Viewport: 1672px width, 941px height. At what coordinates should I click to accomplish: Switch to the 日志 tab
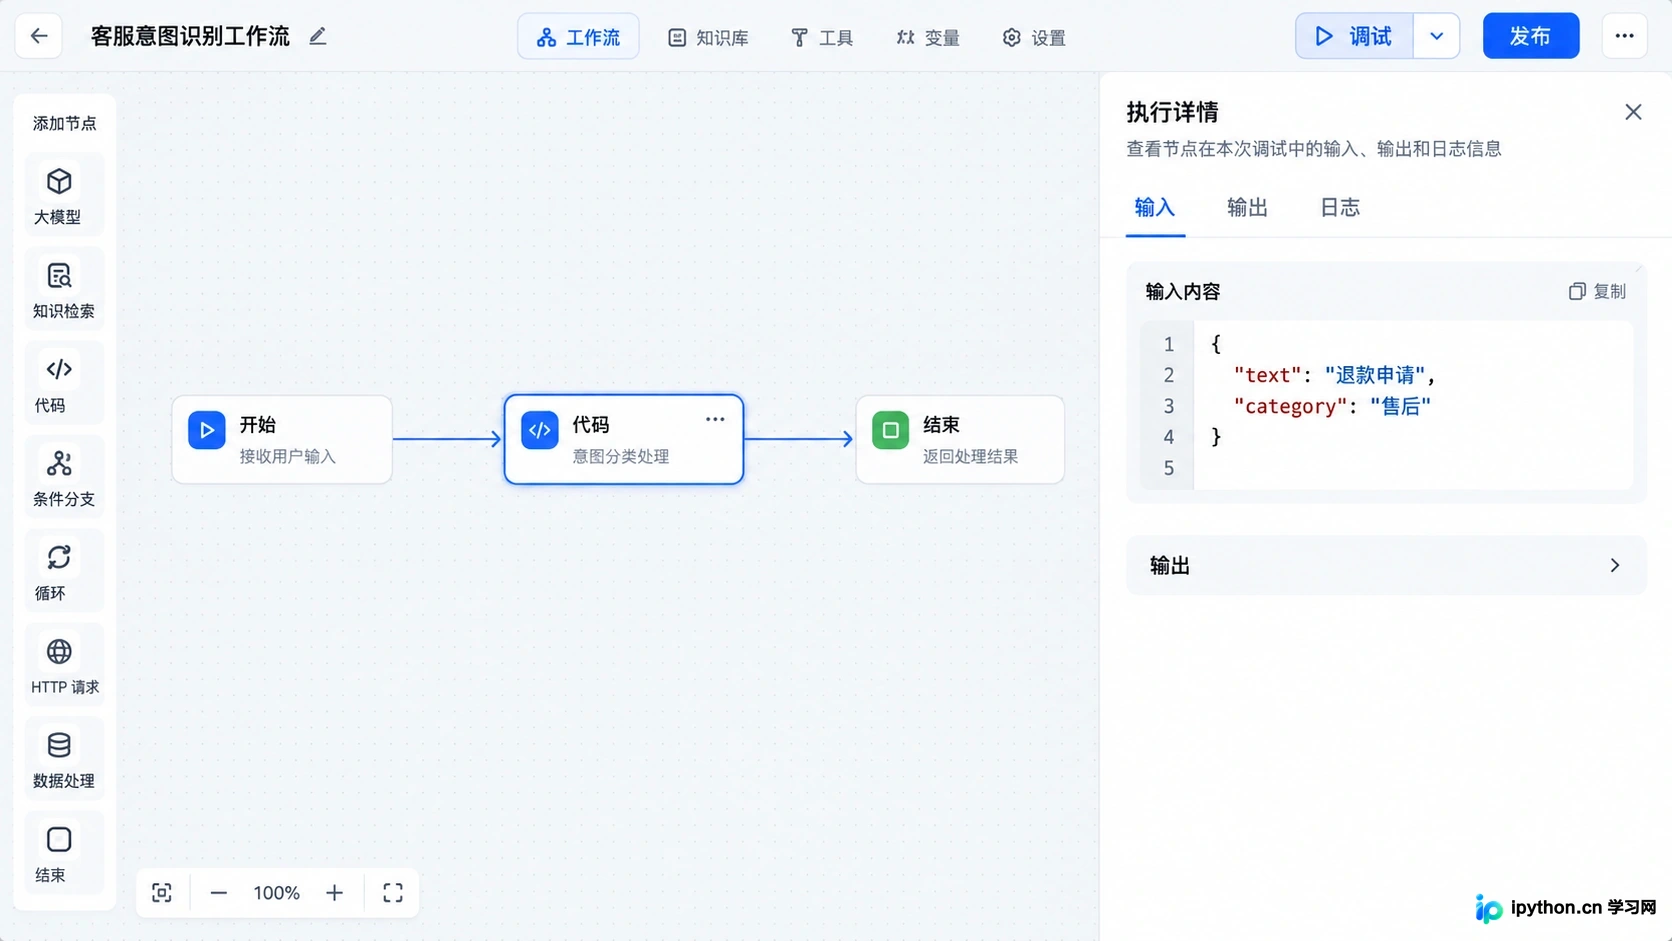1340,208
